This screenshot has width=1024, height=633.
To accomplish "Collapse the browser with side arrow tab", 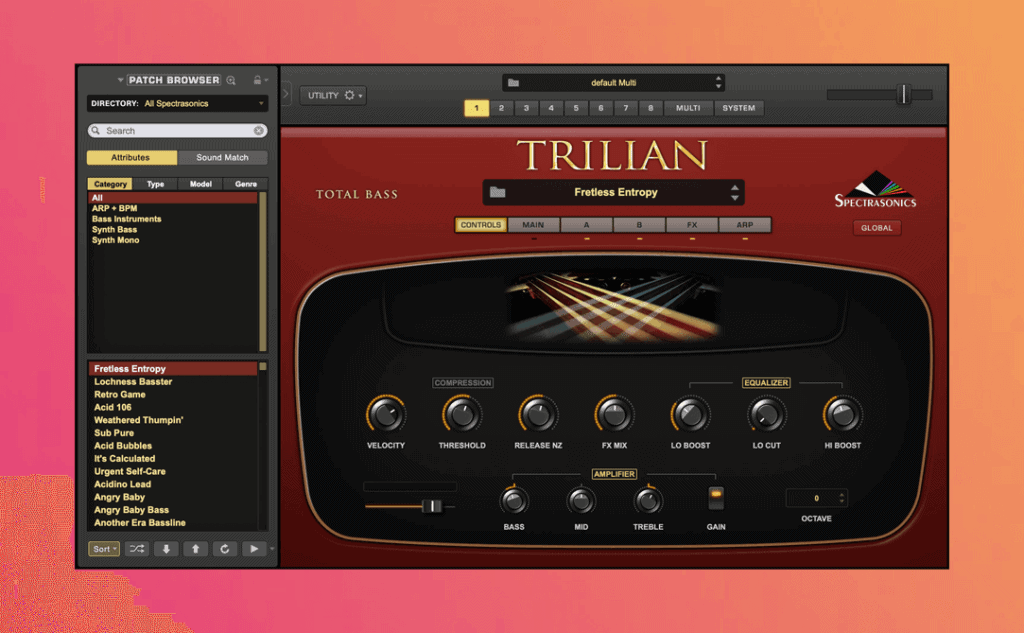I will point(285,93).
